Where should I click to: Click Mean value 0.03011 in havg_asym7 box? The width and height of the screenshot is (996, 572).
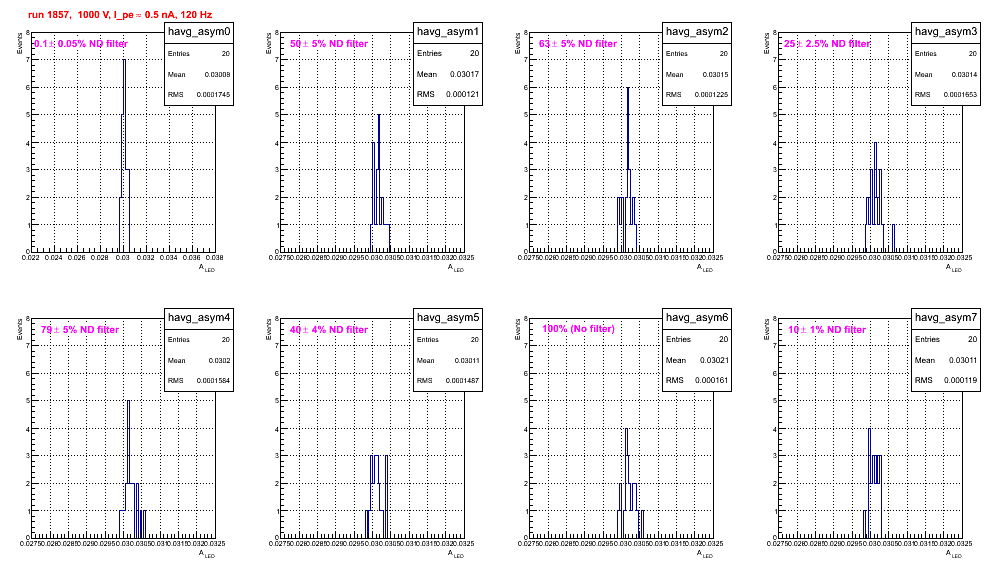pyautogui.click(x=963, y=360)
